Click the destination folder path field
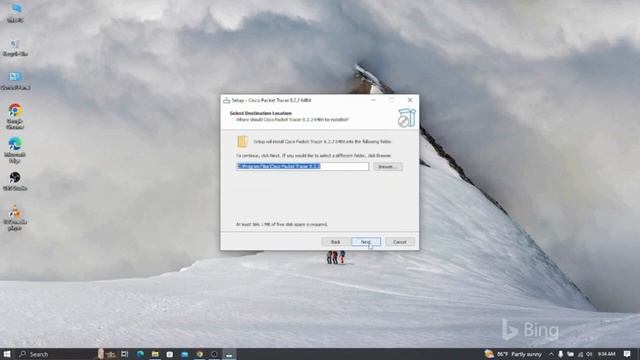This screenshot has height=360, width=640. pos(302,167)
